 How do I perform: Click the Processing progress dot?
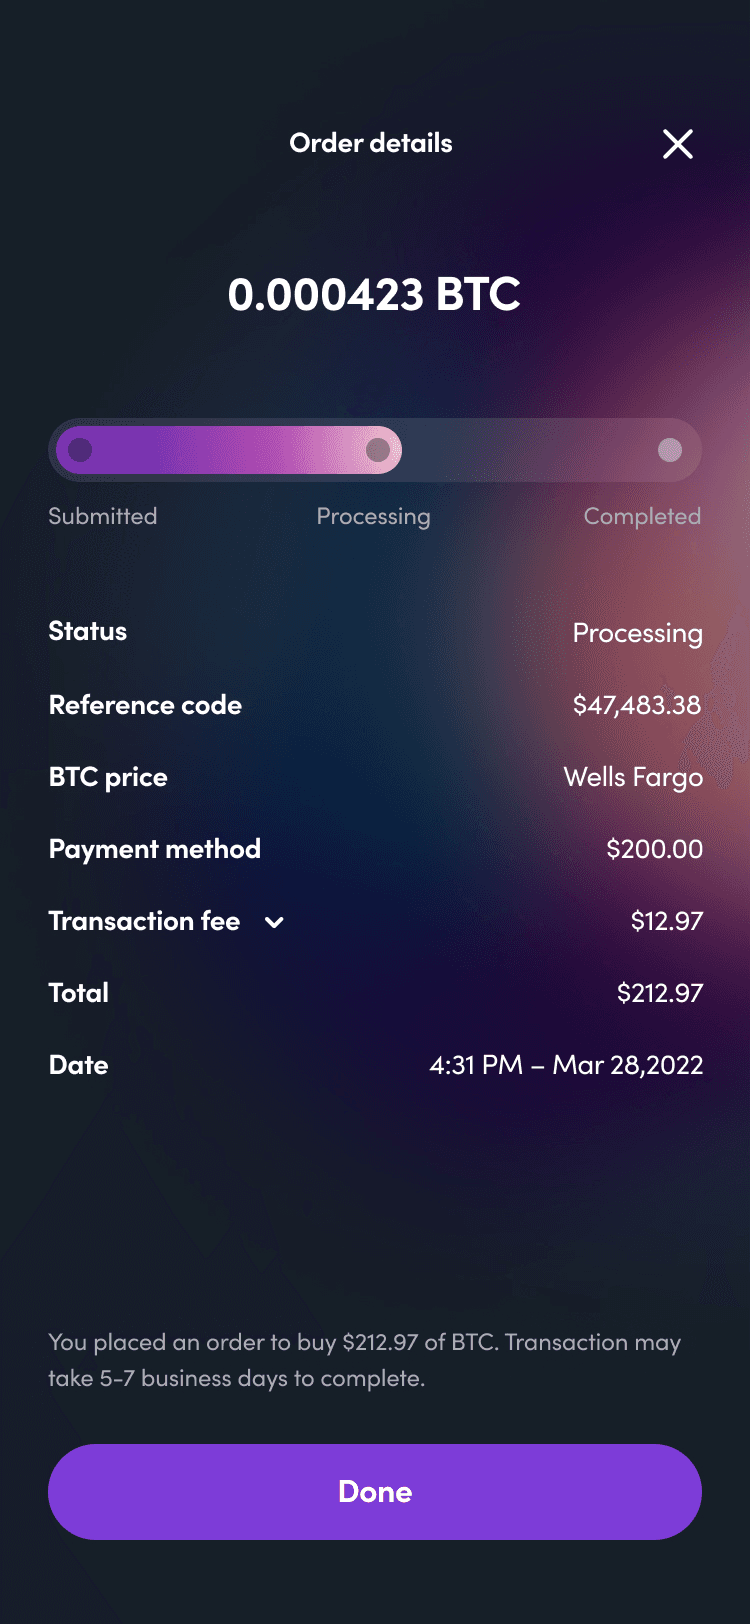pos(378,450)
